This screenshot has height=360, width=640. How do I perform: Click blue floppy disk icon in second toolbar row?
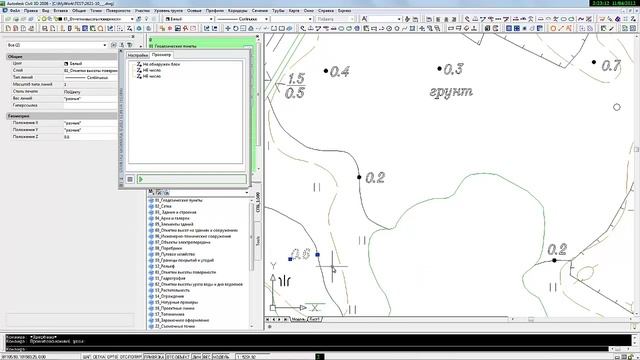[178, 28]
